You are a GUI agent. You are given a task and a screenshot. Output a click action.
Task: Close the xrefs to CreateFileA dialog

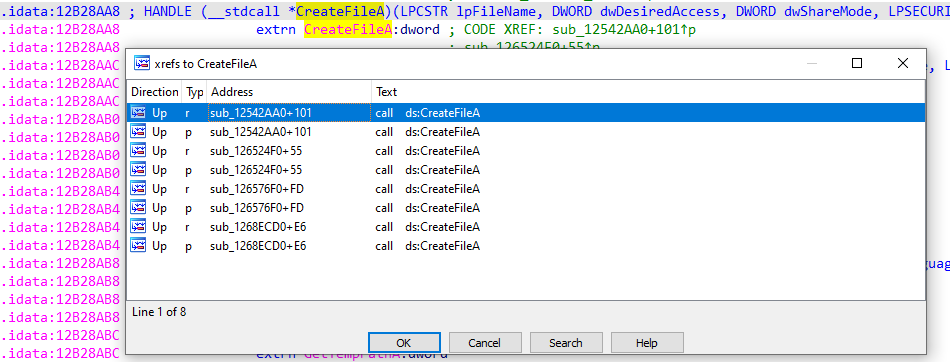[903, 63]
